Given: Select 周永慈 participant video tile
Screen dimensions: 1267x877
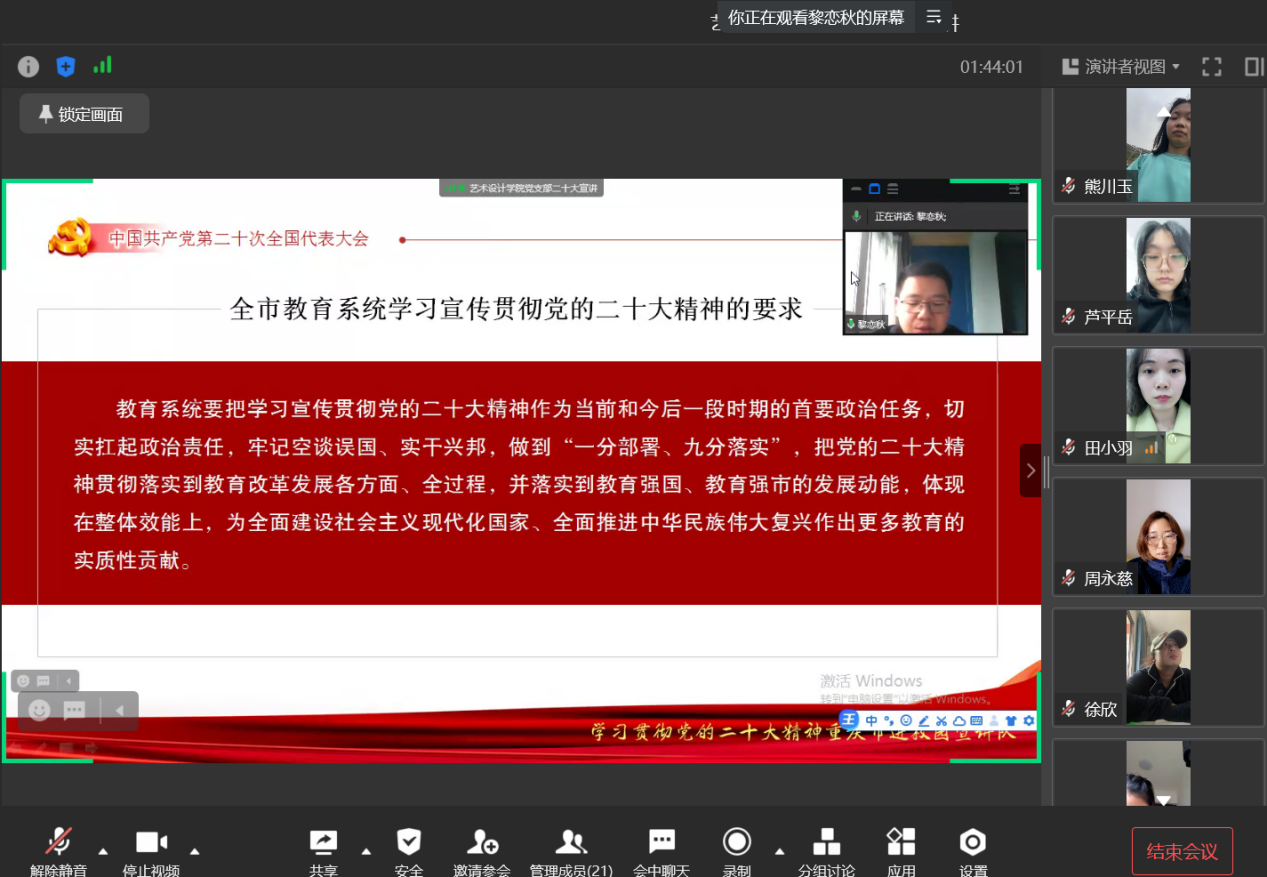Looking at the screenshot, I should tap(1158, 537).
